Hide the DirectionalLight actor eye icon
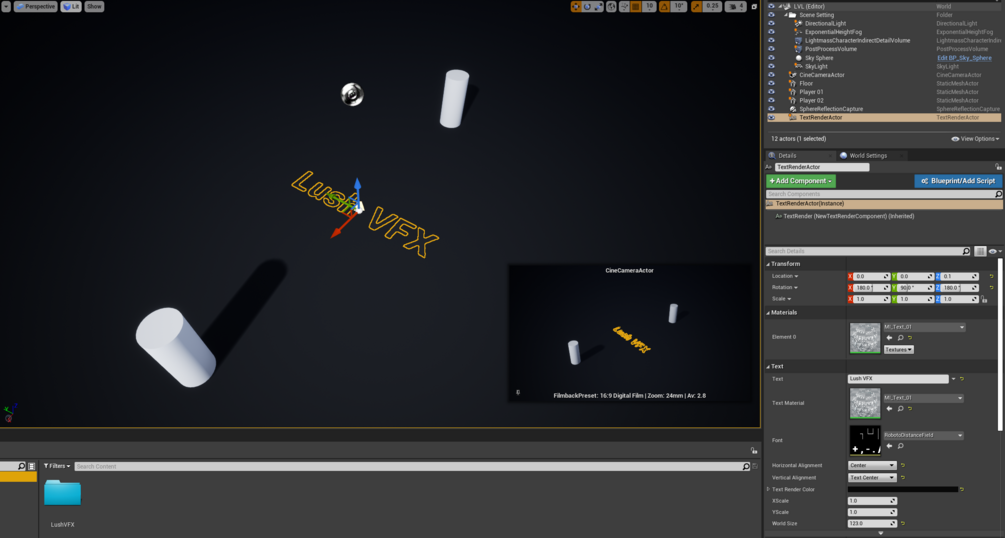The height and width of the screenshot is (538, 1005). (771, 23)
